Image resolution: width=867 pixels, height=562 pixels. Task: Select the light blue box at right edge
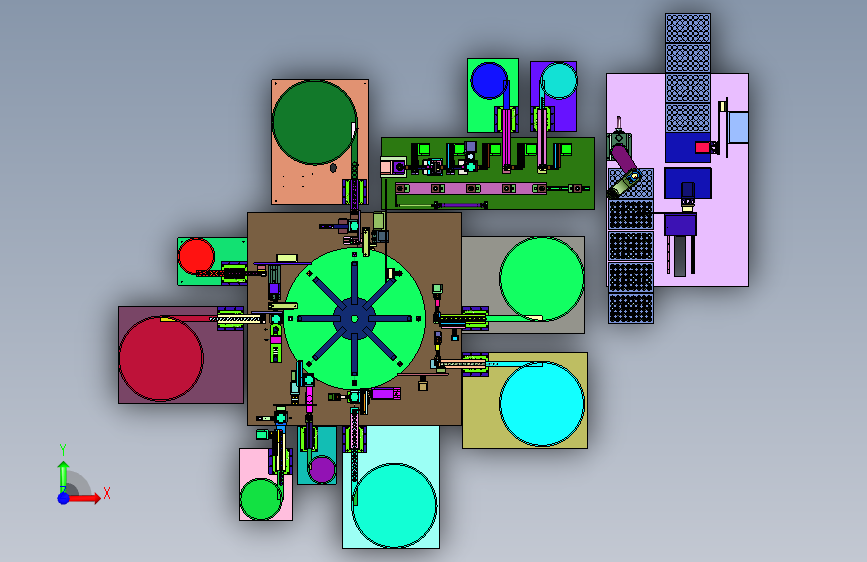739,127
